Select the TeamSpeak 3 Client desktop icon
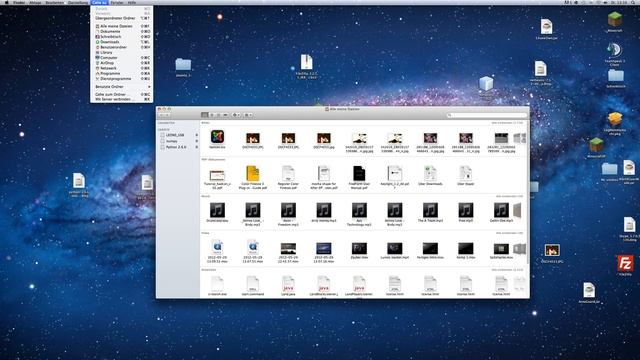Image resolution: width=640 pixels, height=360 pixels. click(x=614, y=50)
